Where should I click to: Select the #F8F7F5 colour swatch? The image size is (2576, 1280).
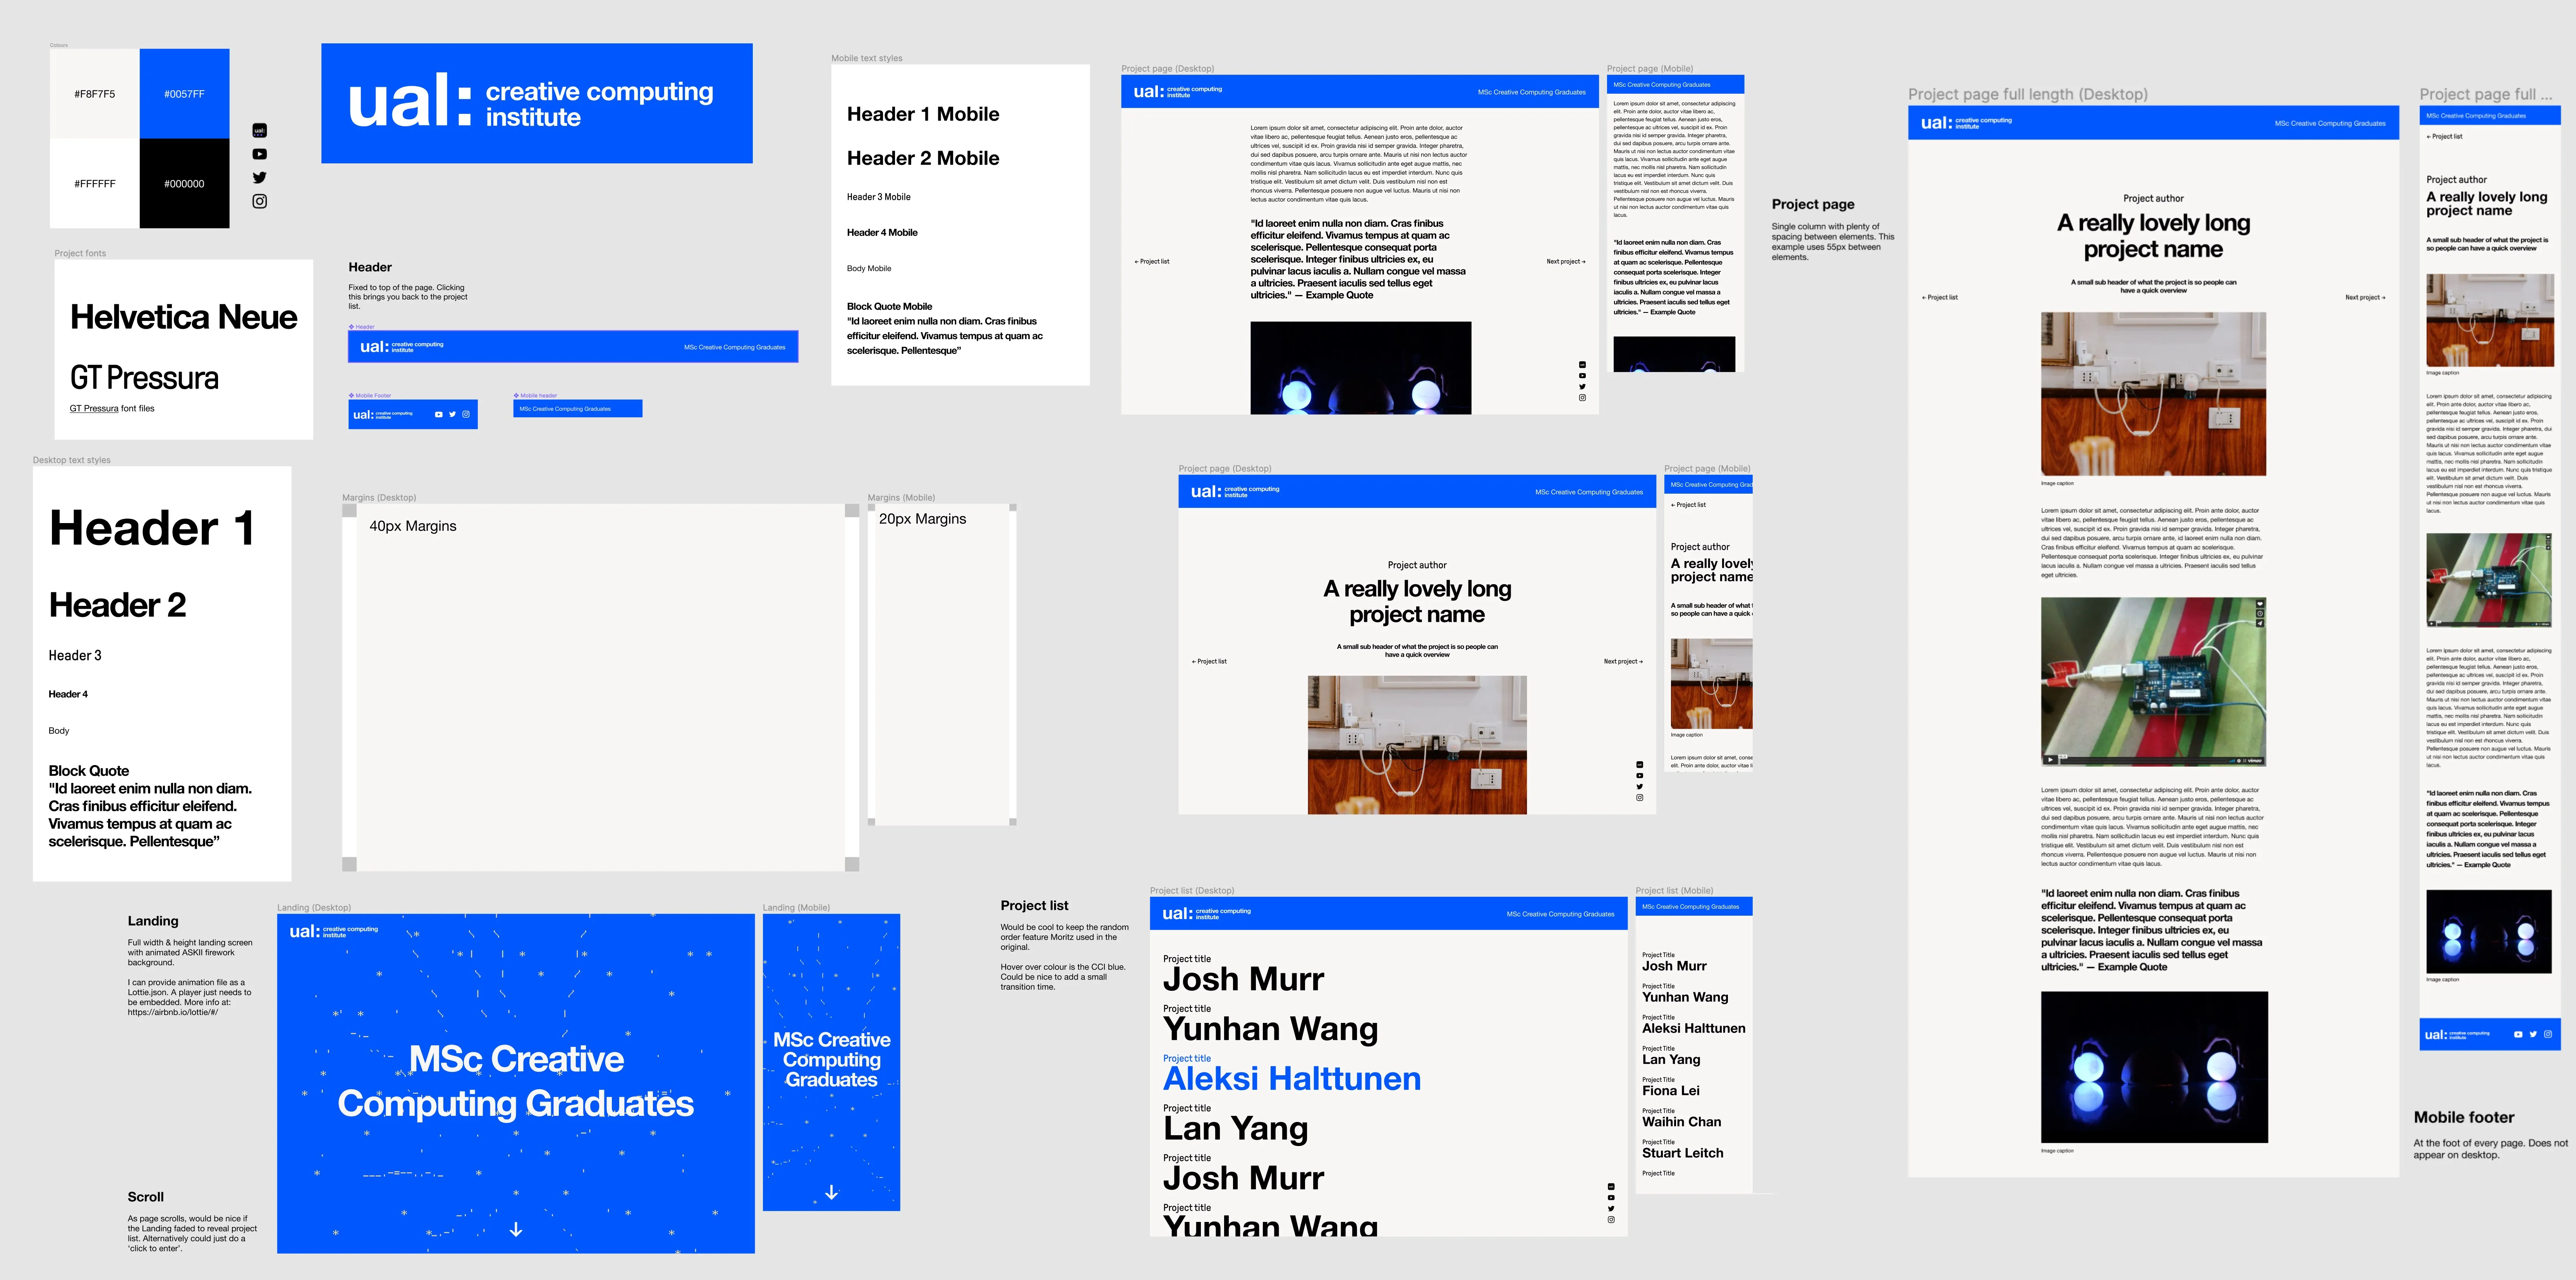tap(95, 94)
